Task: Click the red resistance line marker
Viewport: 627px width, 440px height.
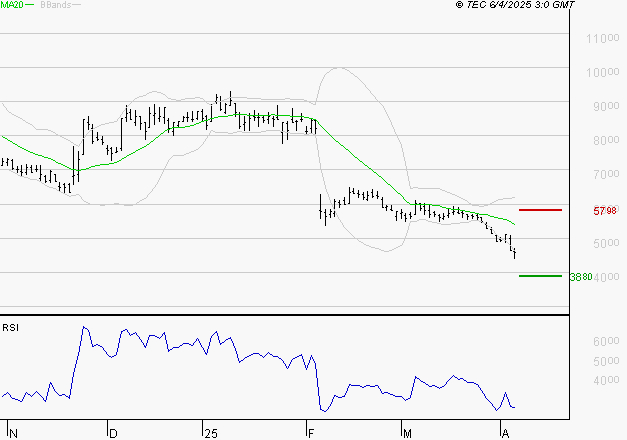Action: click(540, 210)
